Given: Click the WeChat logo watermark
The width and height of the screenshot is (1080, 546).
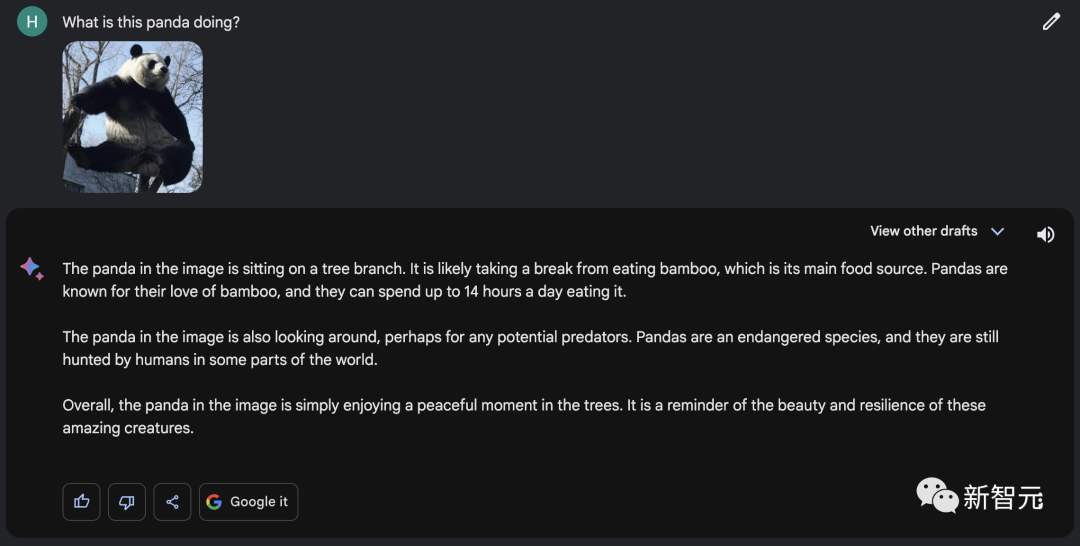Looking at the screenshot, I should pyautogui.click(x=937, y=495).
